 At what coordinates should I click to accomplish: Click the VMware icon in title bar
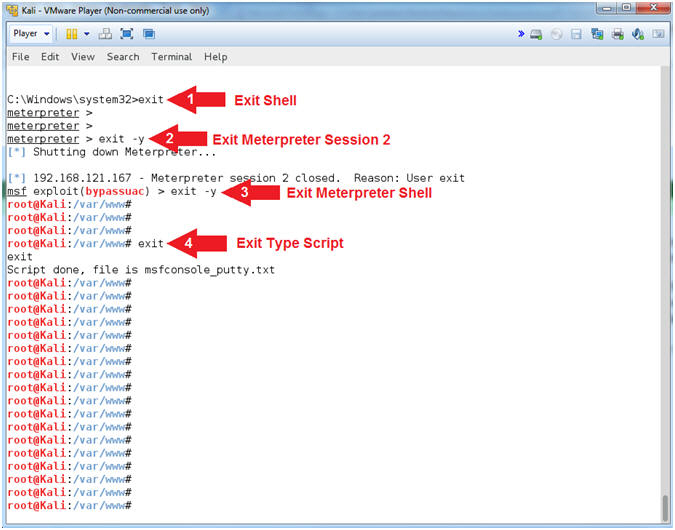point(13,10)
